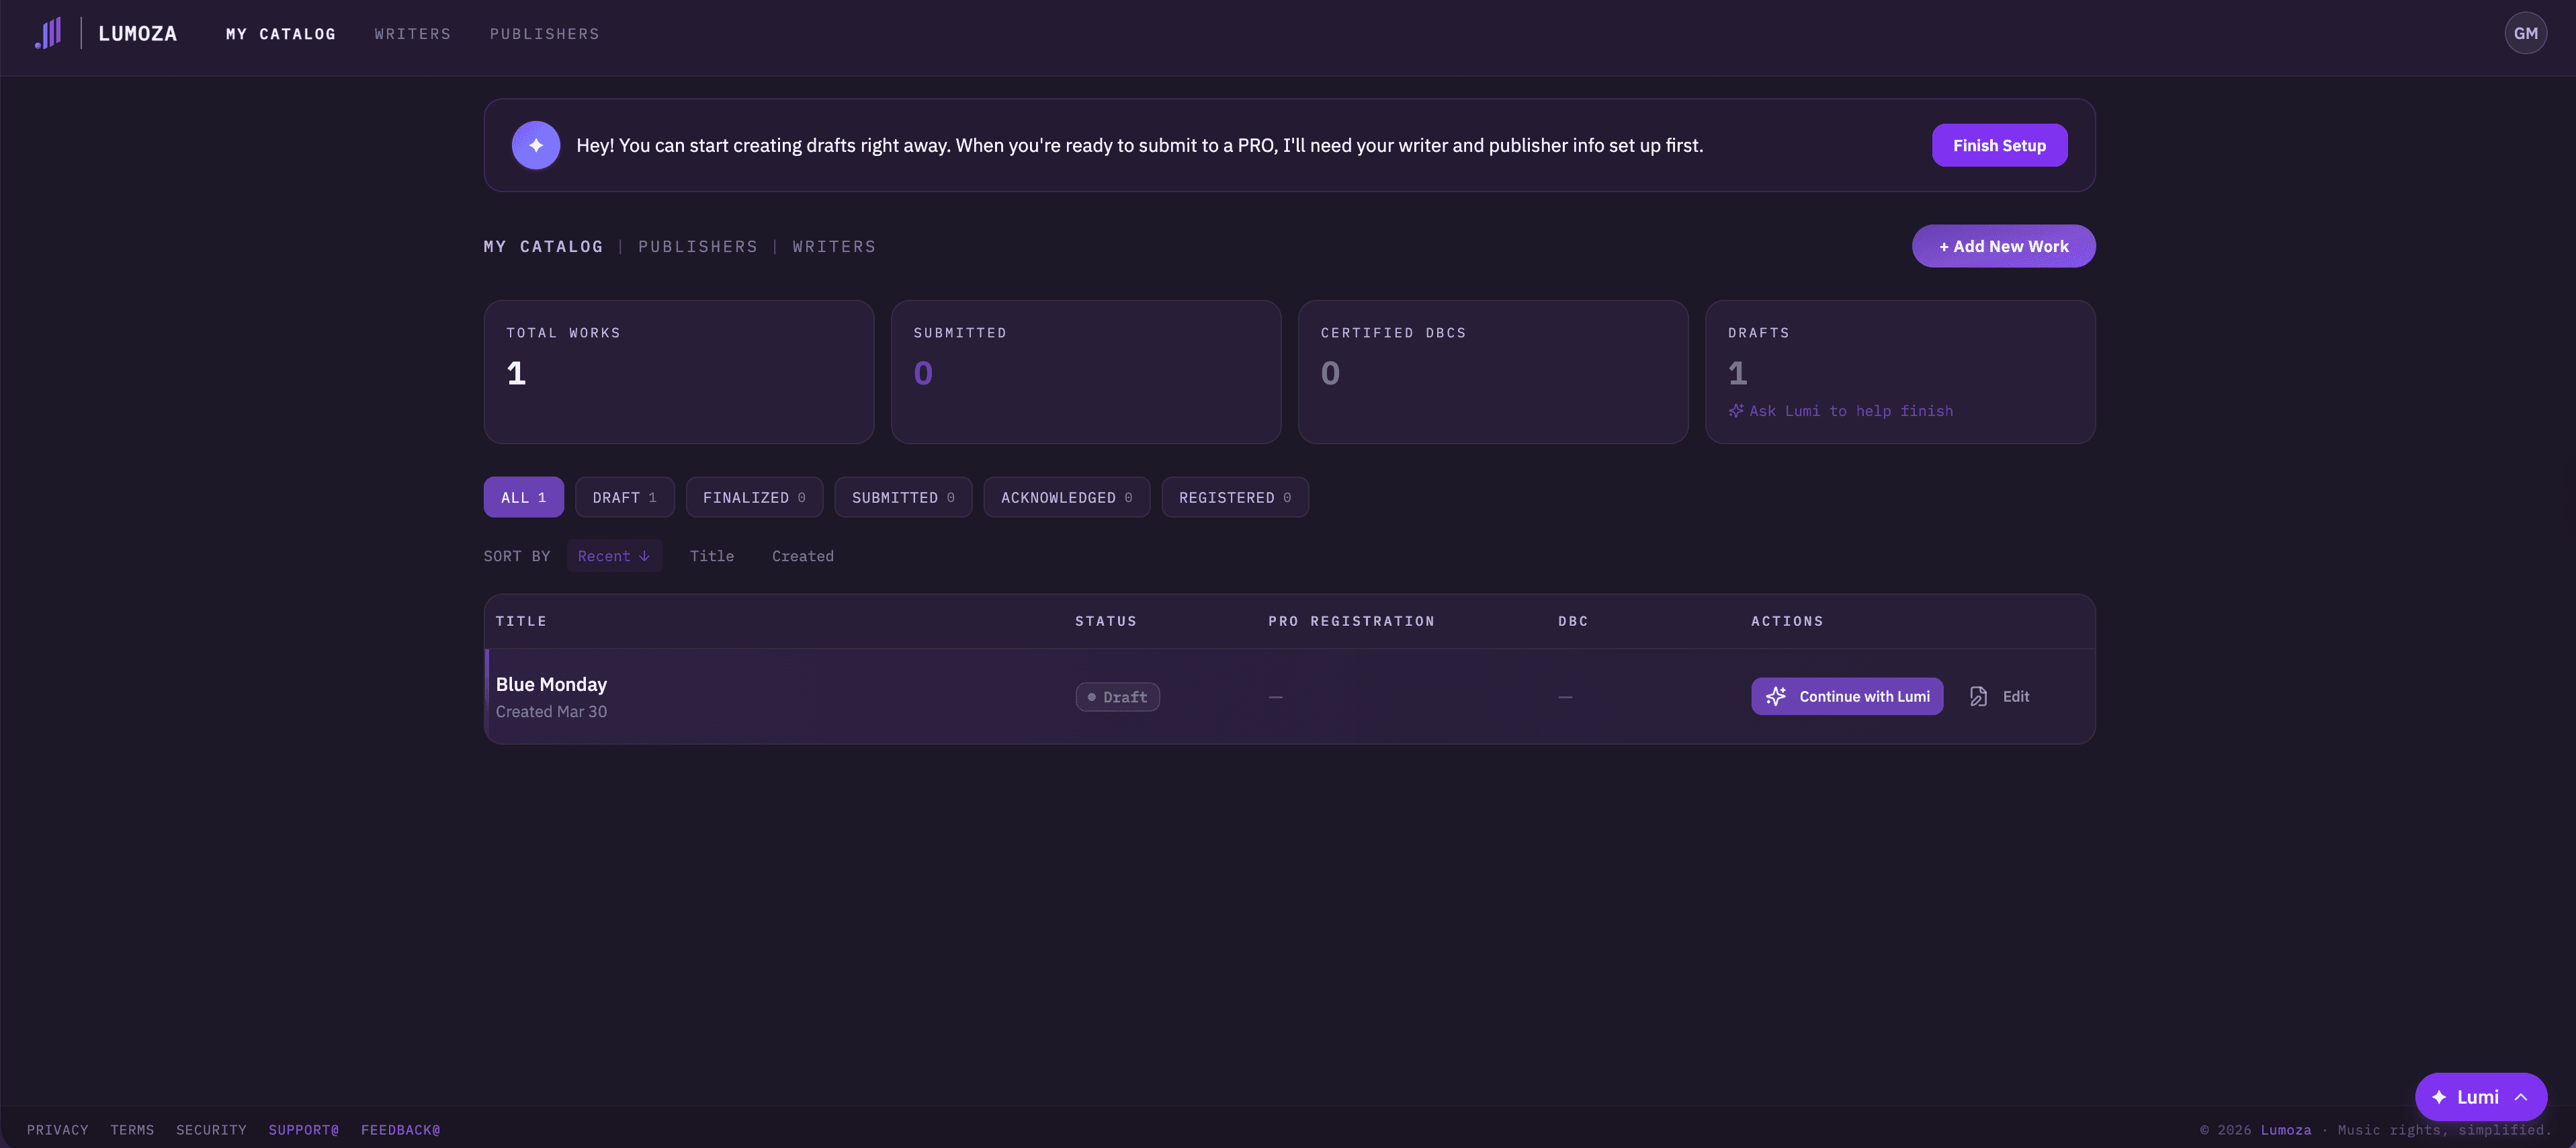Open Writers in top navigation

412,34
